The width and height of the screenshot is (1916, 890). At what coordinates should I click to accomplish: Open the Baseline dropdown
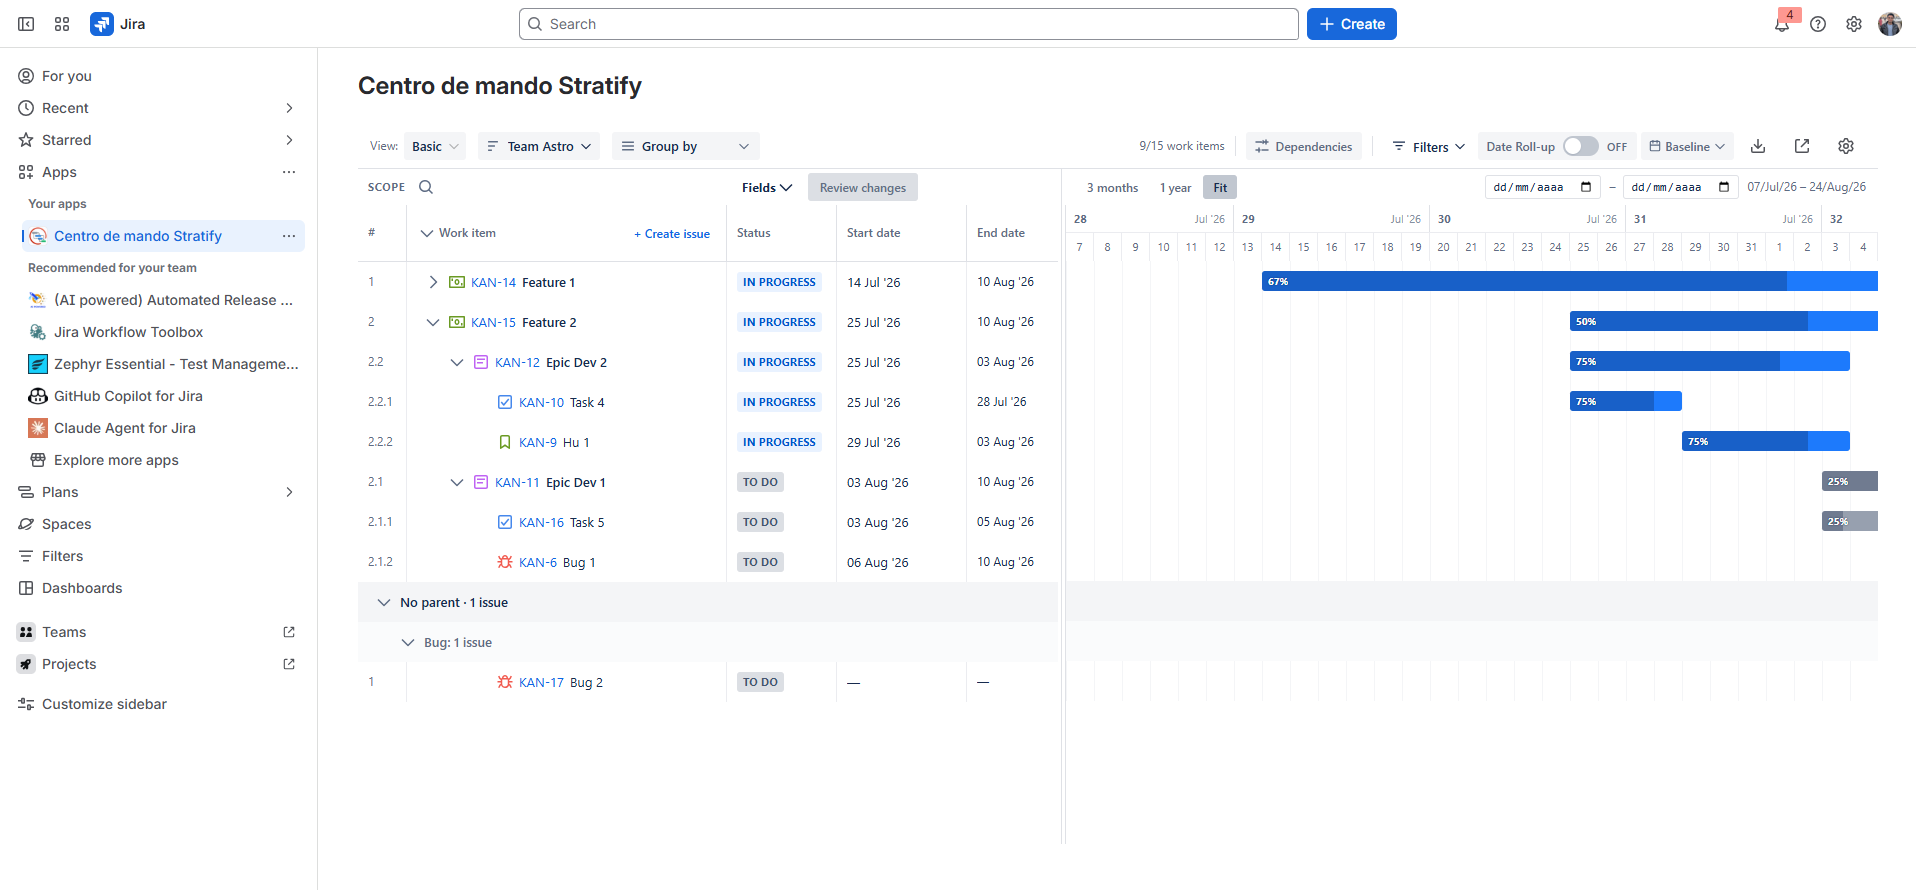tap(1687, 146)
